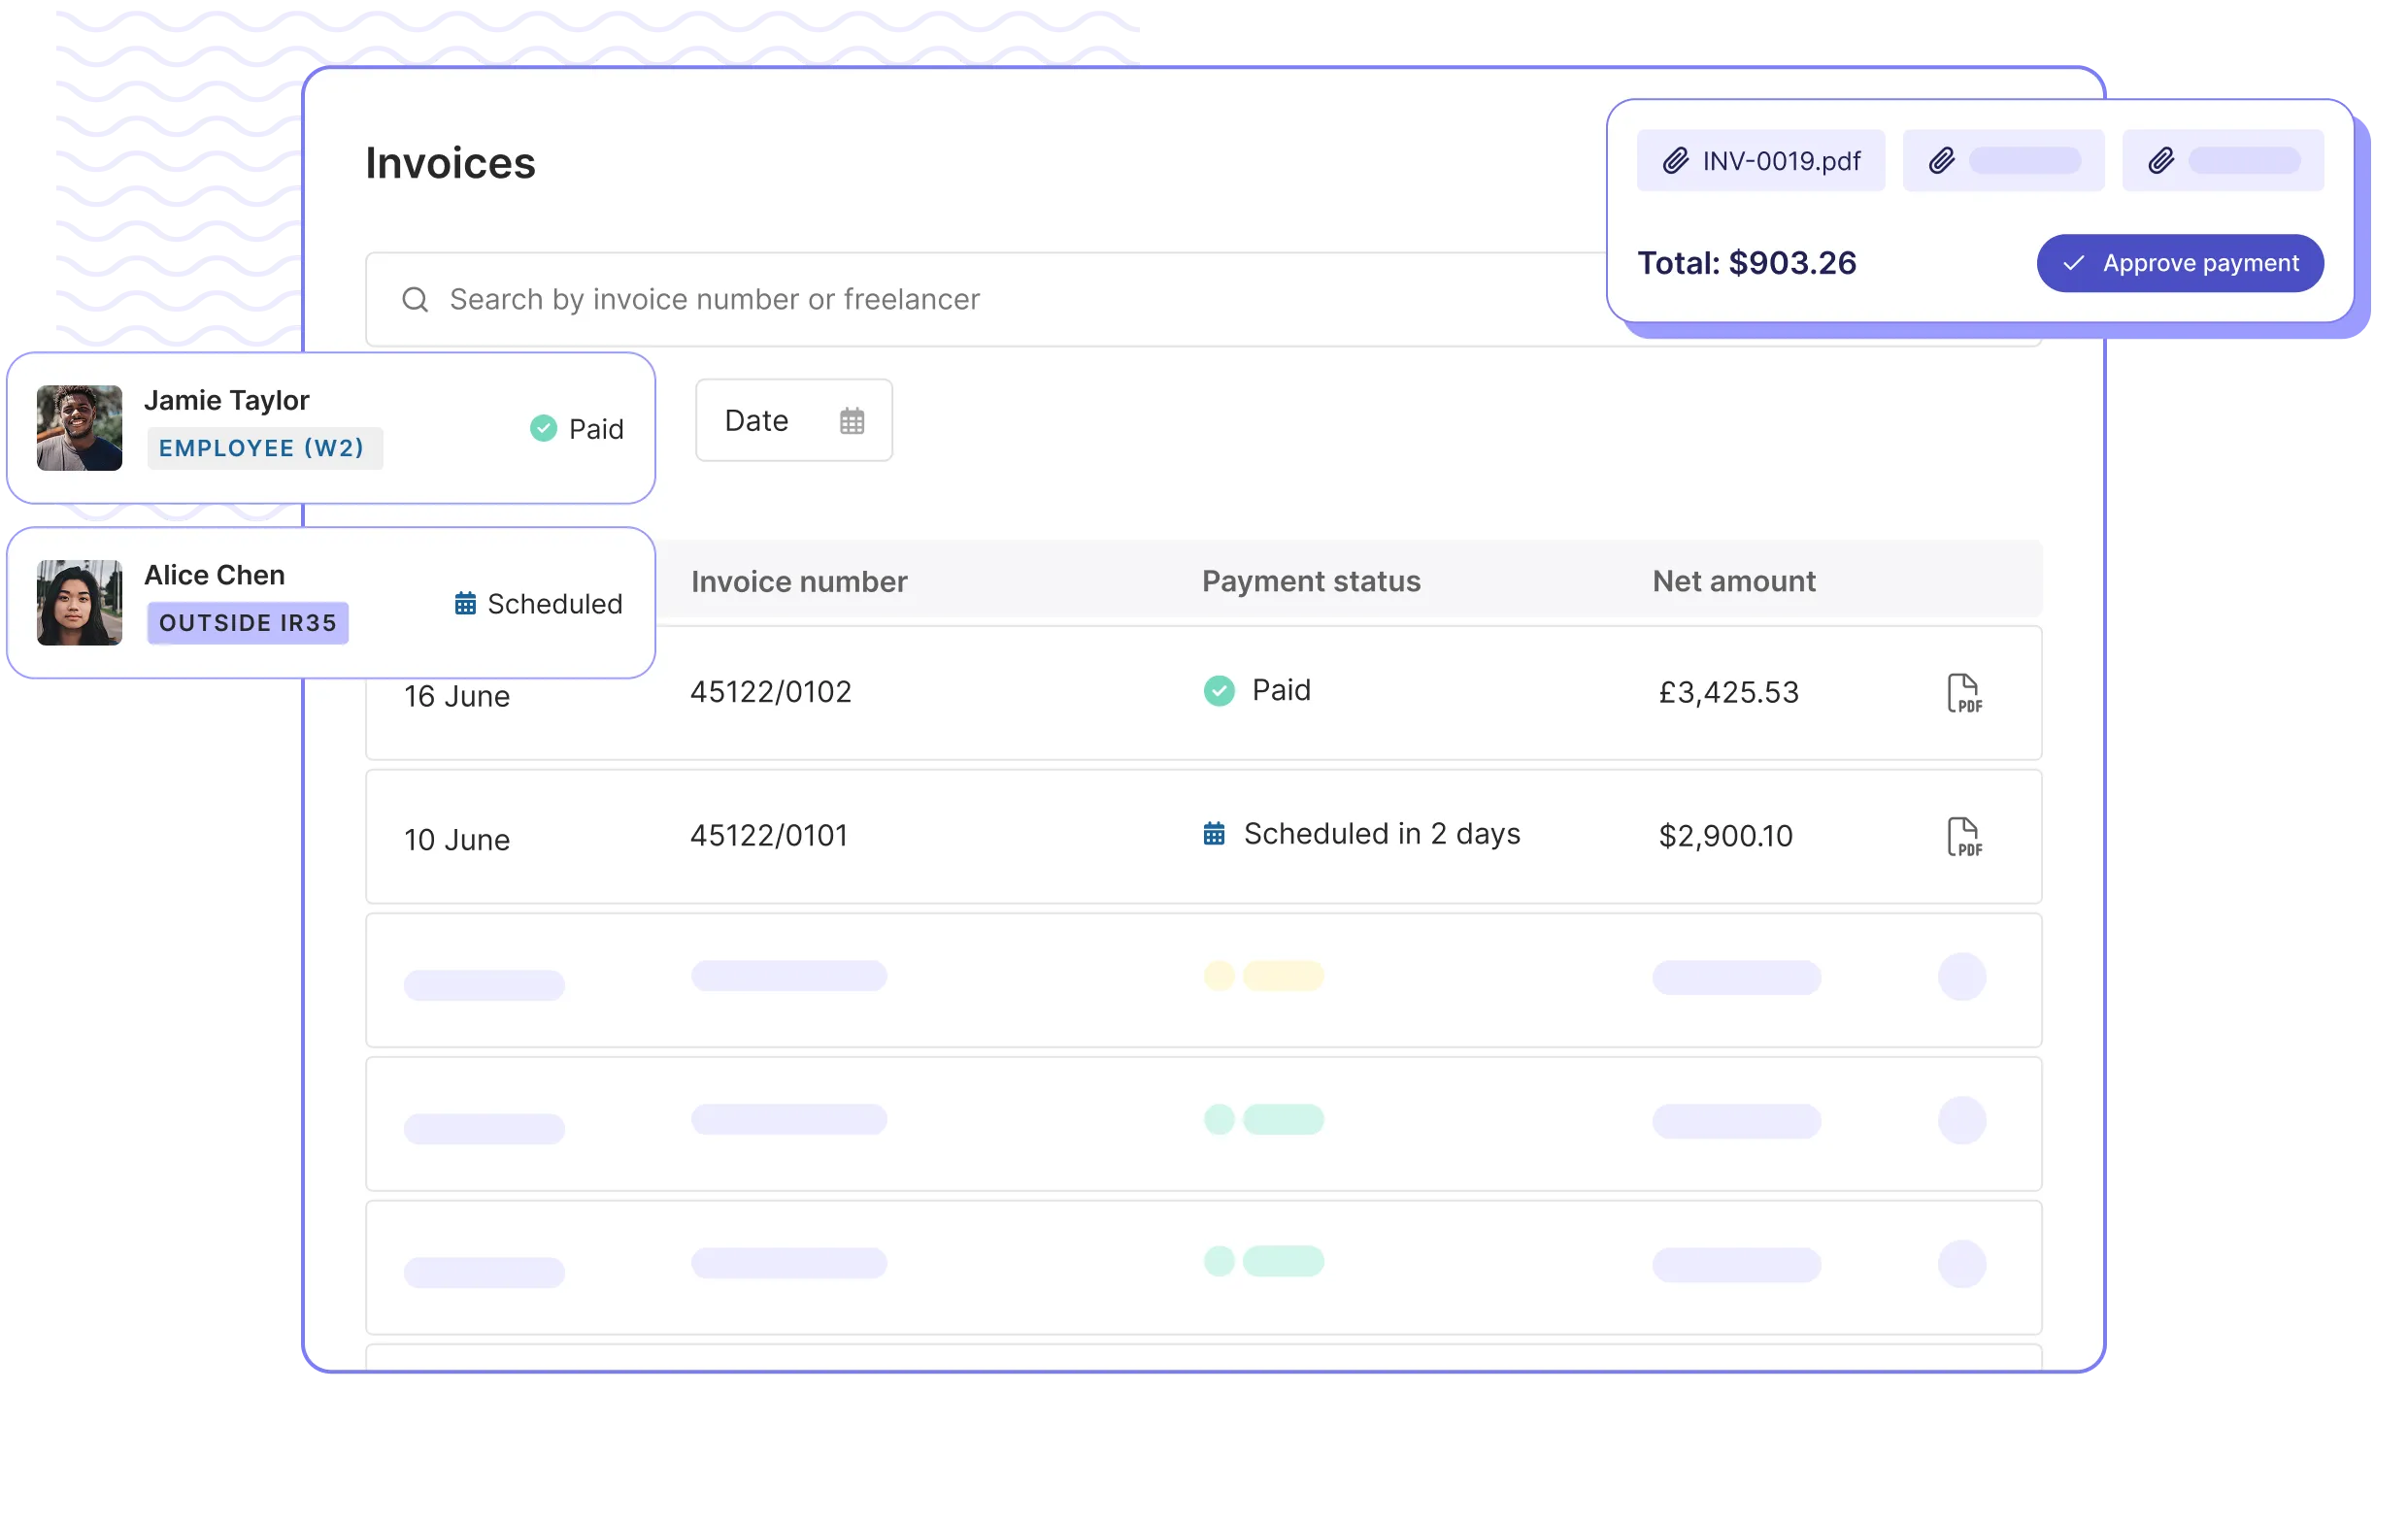Viewport: 2408px width, 1524px height.
Task: Open PDF for invoice 45122/0101
Action: [x=1963, y=837]
